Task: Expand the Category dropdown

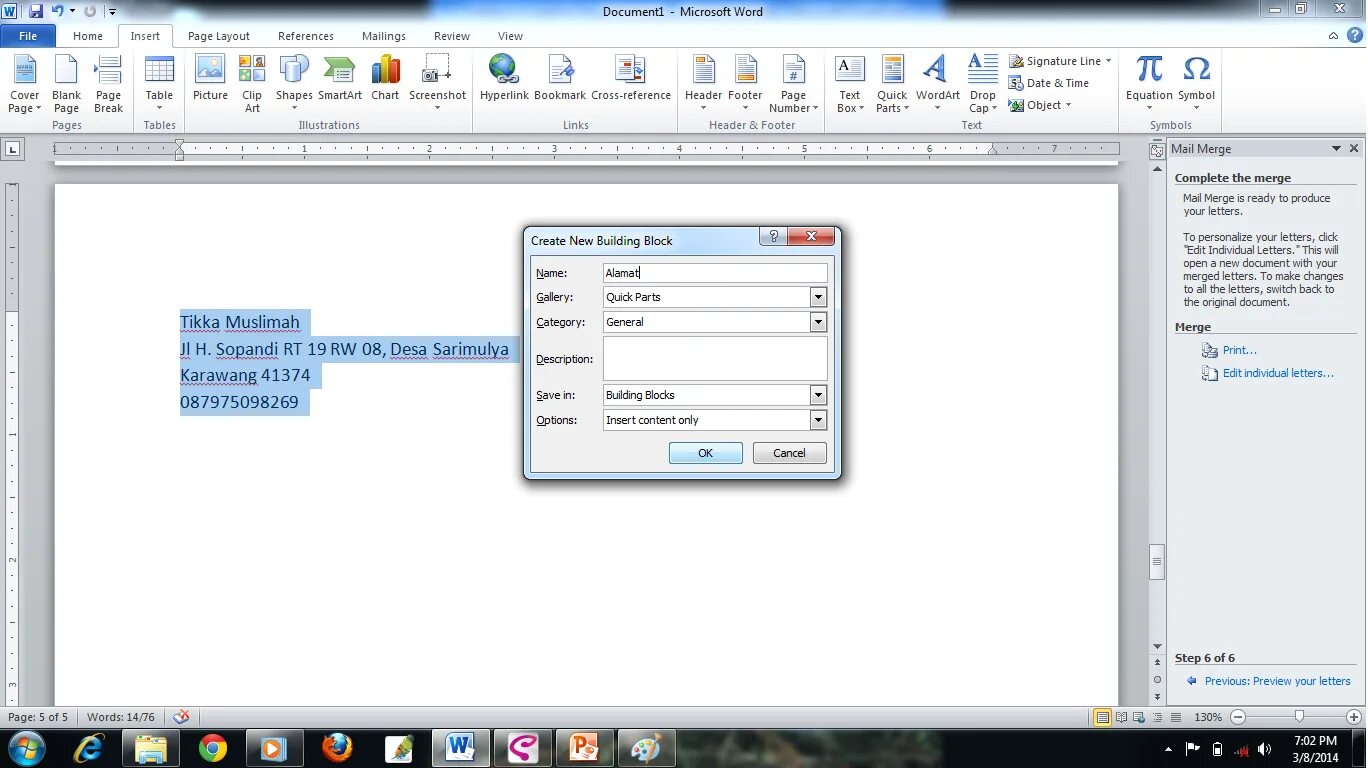Action: coord(818,322)
